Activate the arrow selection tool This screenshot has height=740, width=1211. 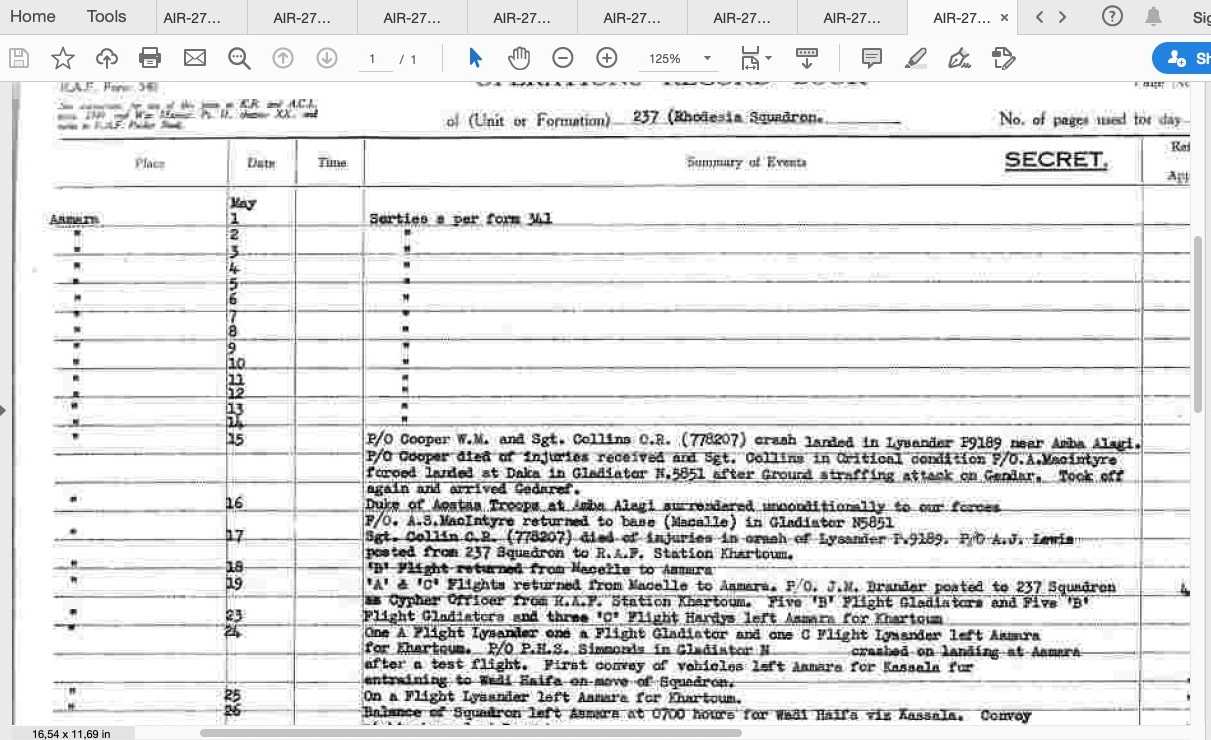tap(475, 58)
